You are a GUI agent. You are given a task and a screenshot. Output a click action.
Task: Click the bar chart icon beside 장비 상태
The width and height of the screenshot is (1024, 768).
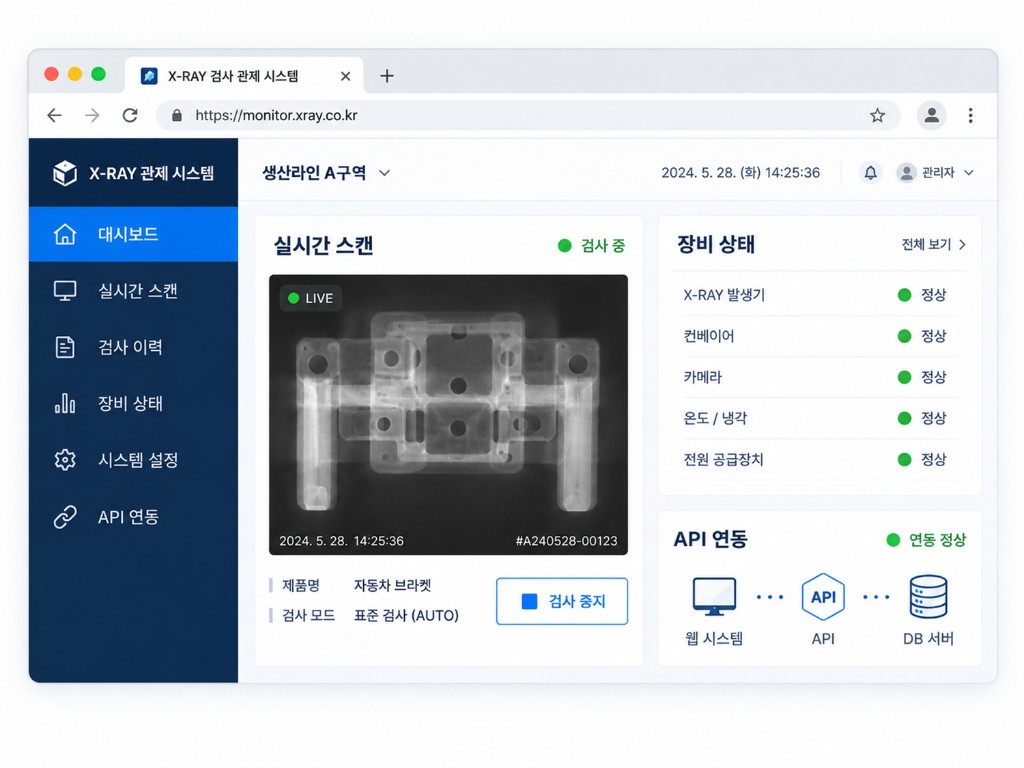(x=65, y=403)
